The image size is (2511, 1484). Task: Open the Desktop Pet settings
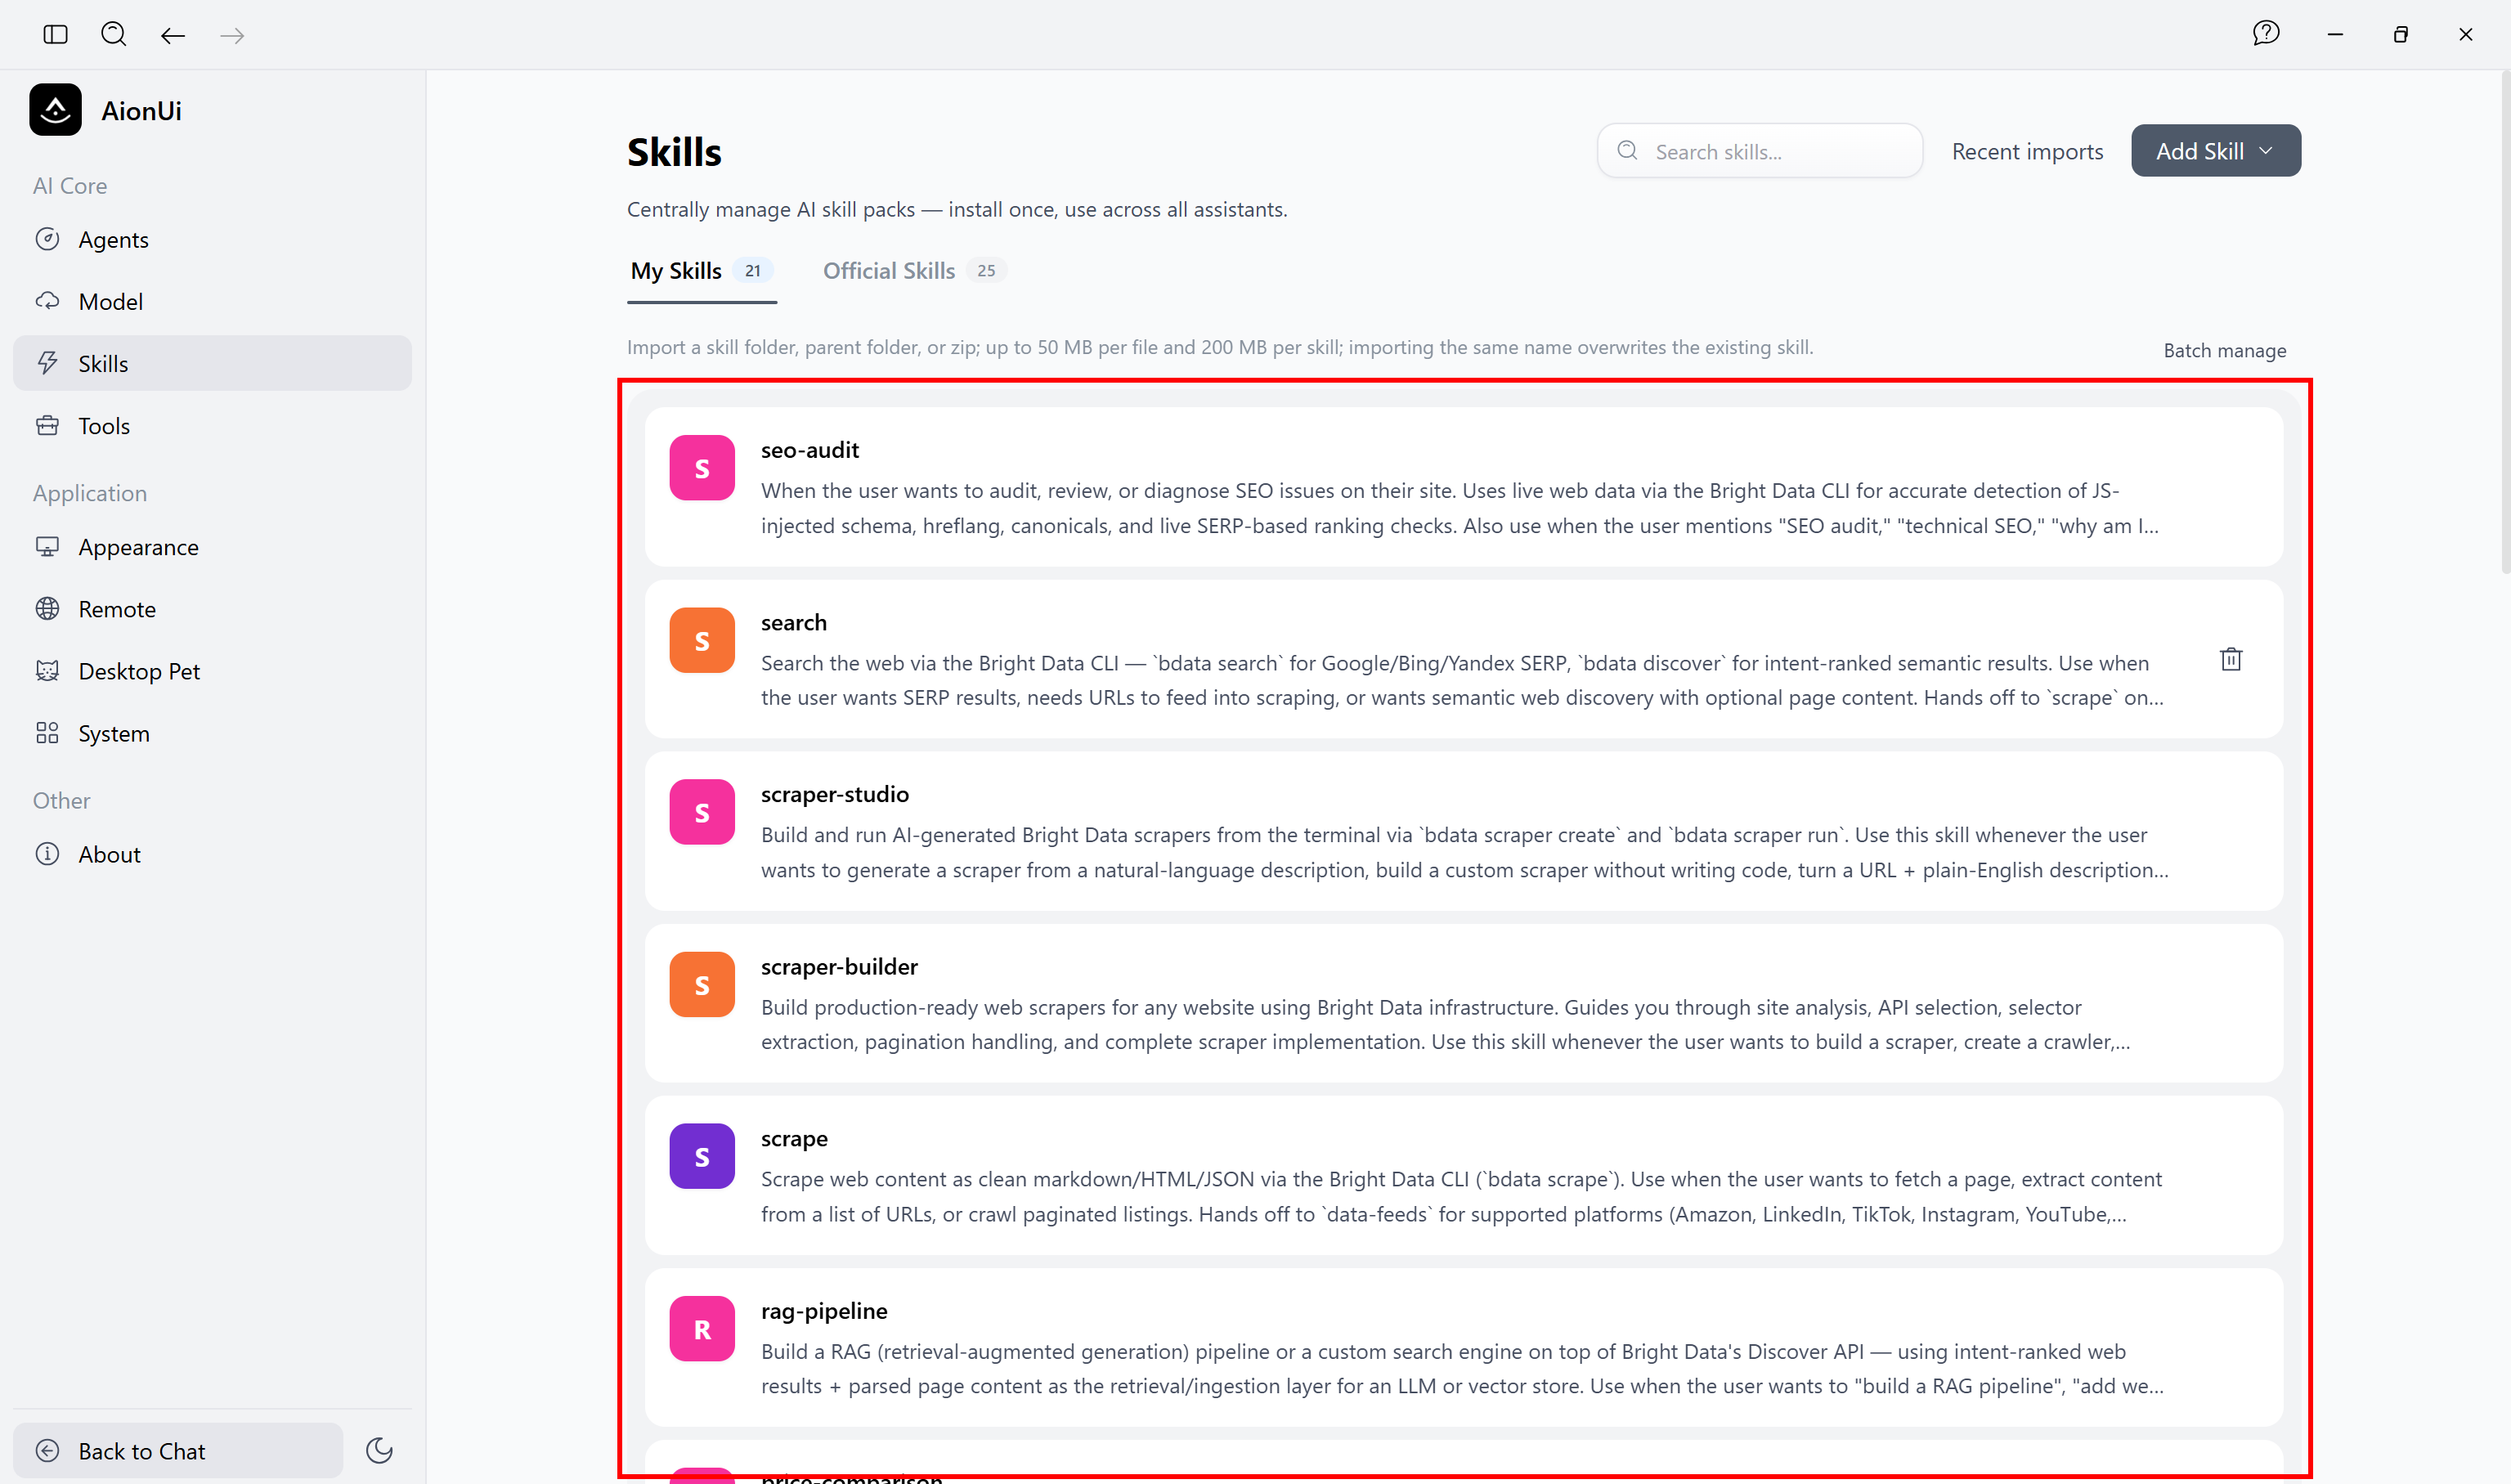[x=212, y=672]
